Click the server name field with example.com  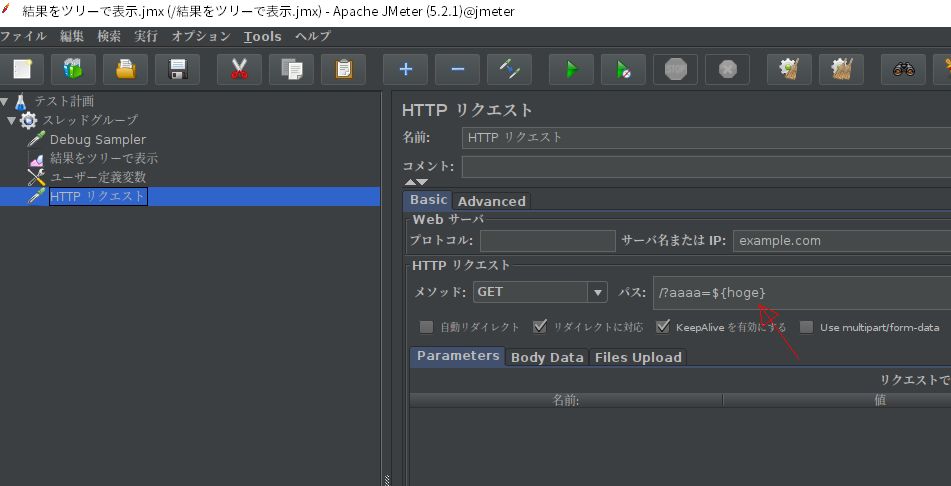(x=842, y=241)
